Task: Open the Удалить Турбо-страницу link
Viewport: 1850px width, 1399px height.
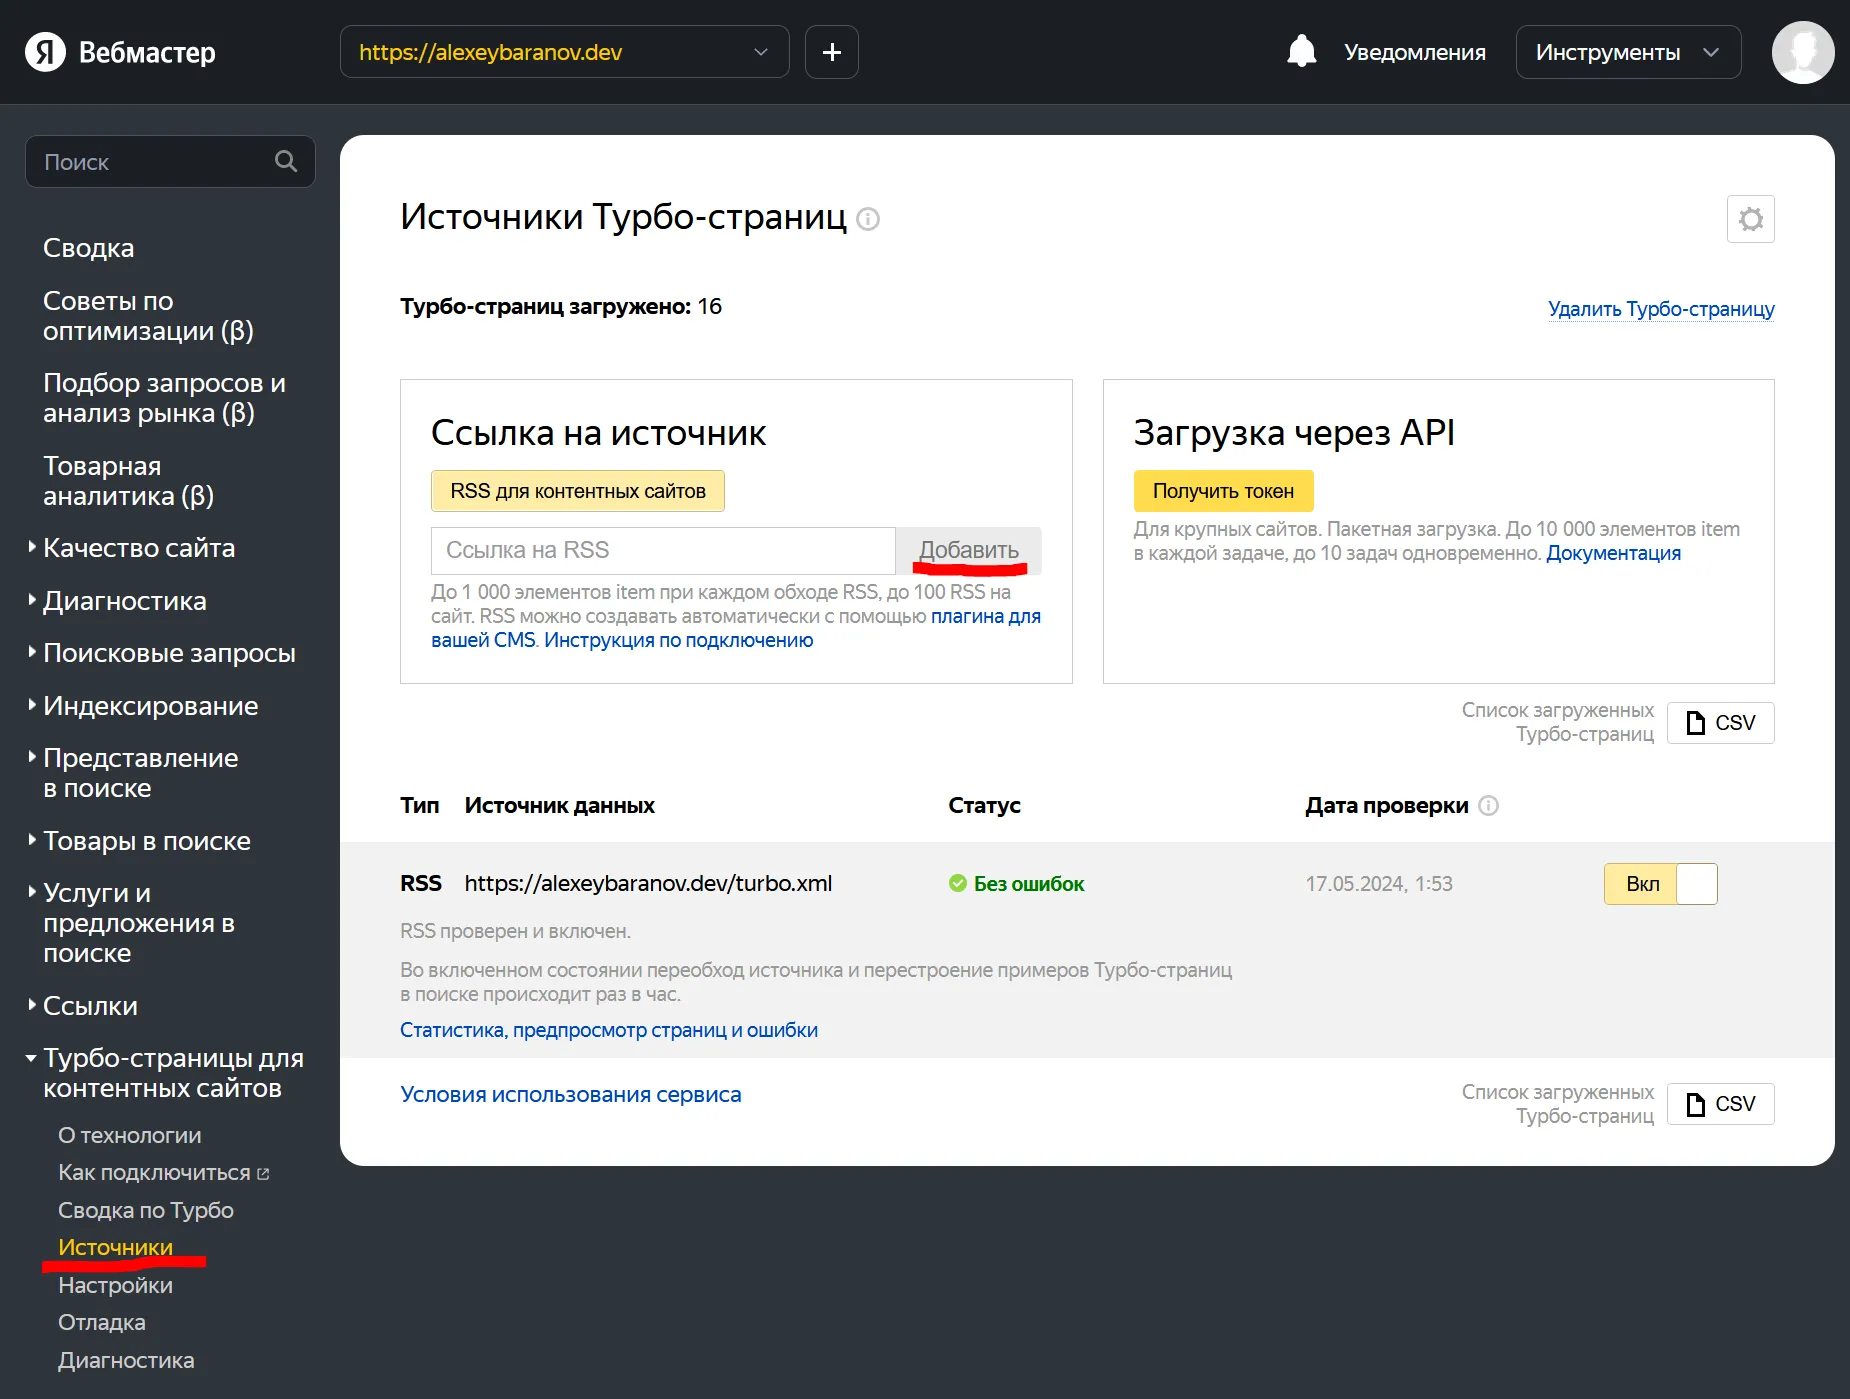Action: coord(1660,309)
